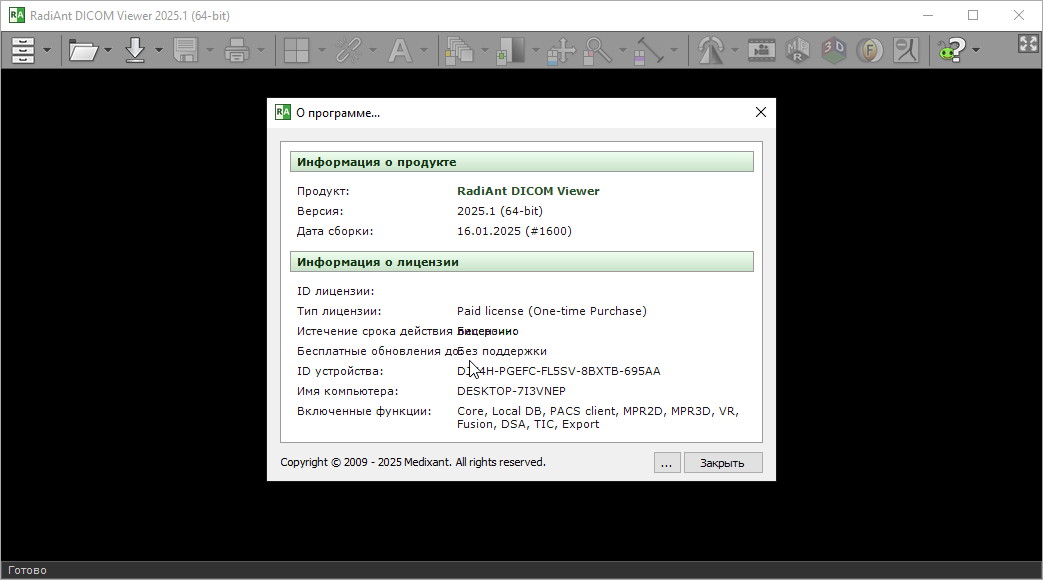
Task: Expand the annotations letter A dropdown arrow
Action: 424,50
